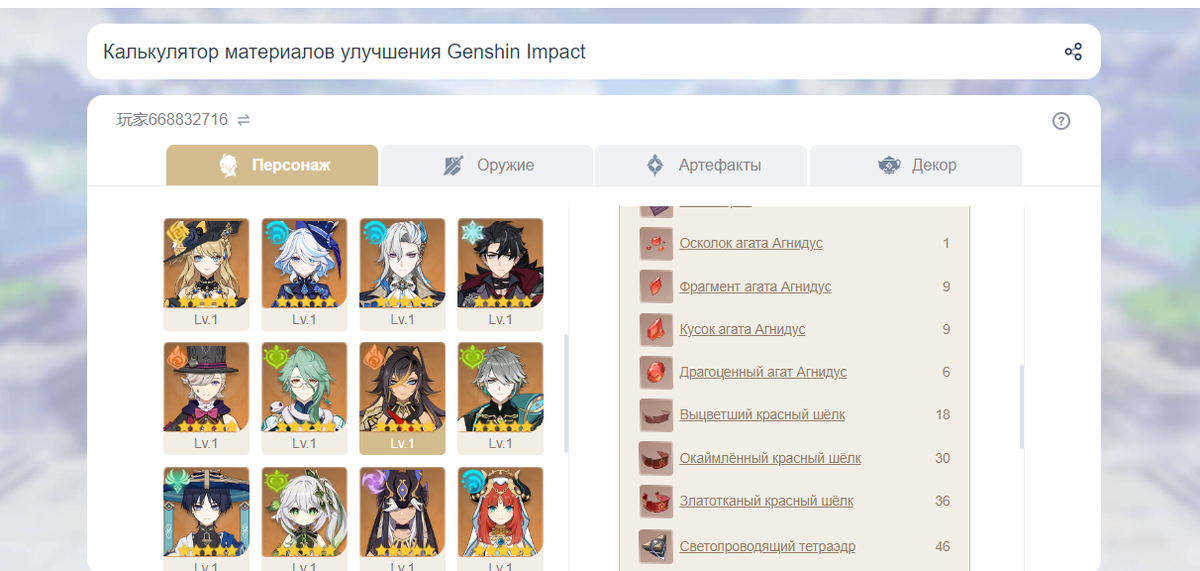Click the Драгоценный агат Агнидус gem icon

tap(656, 372)
